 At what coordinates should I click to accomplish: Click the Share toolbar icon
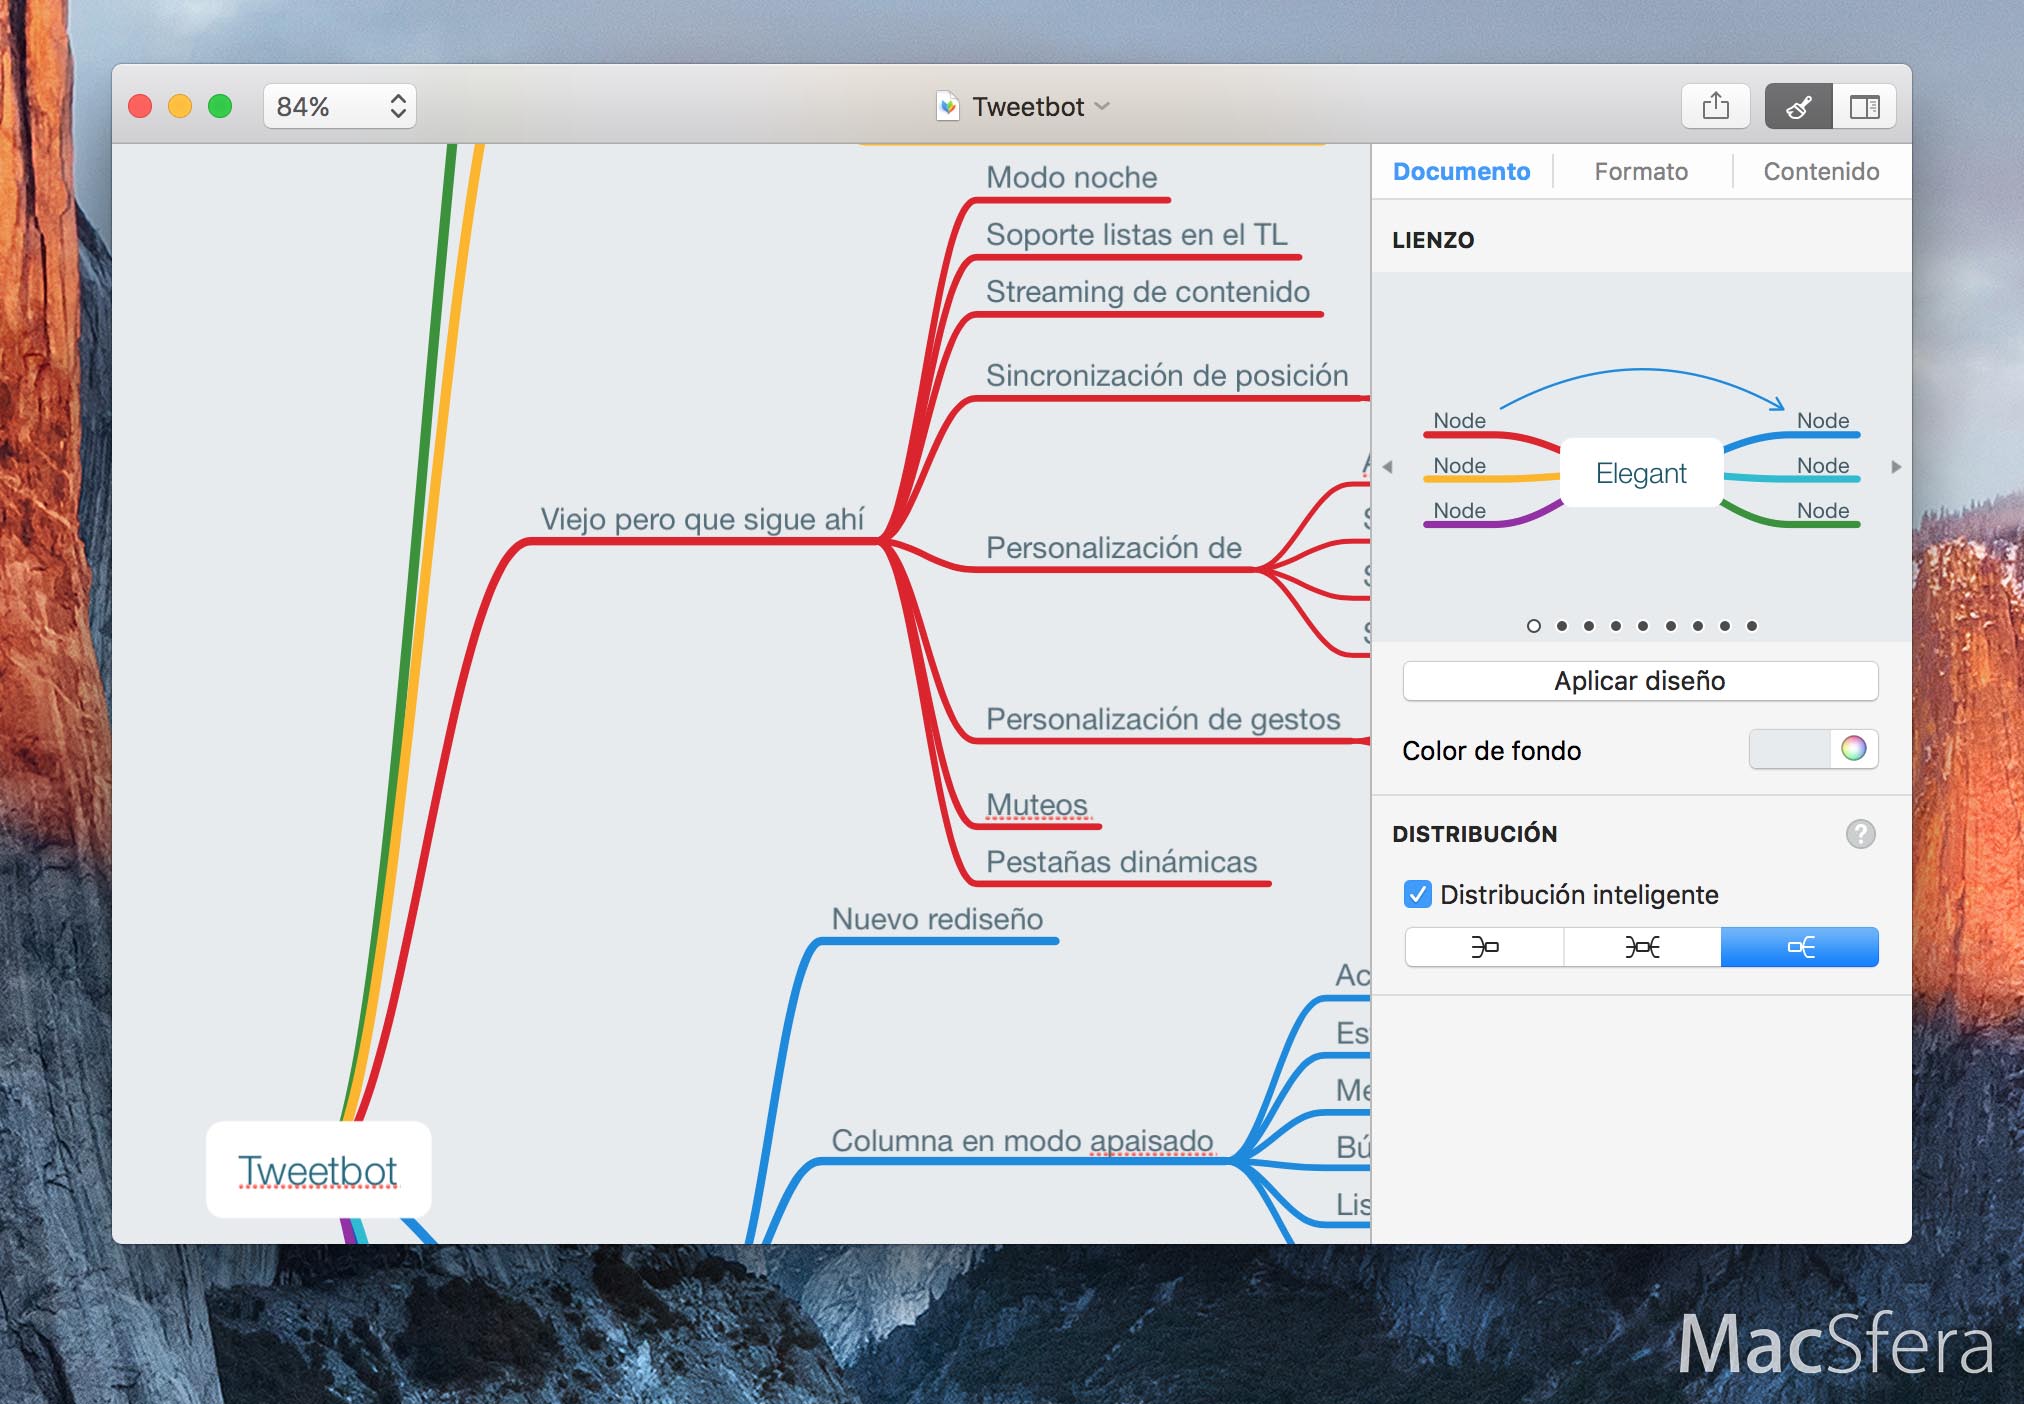pos(1715,106)
